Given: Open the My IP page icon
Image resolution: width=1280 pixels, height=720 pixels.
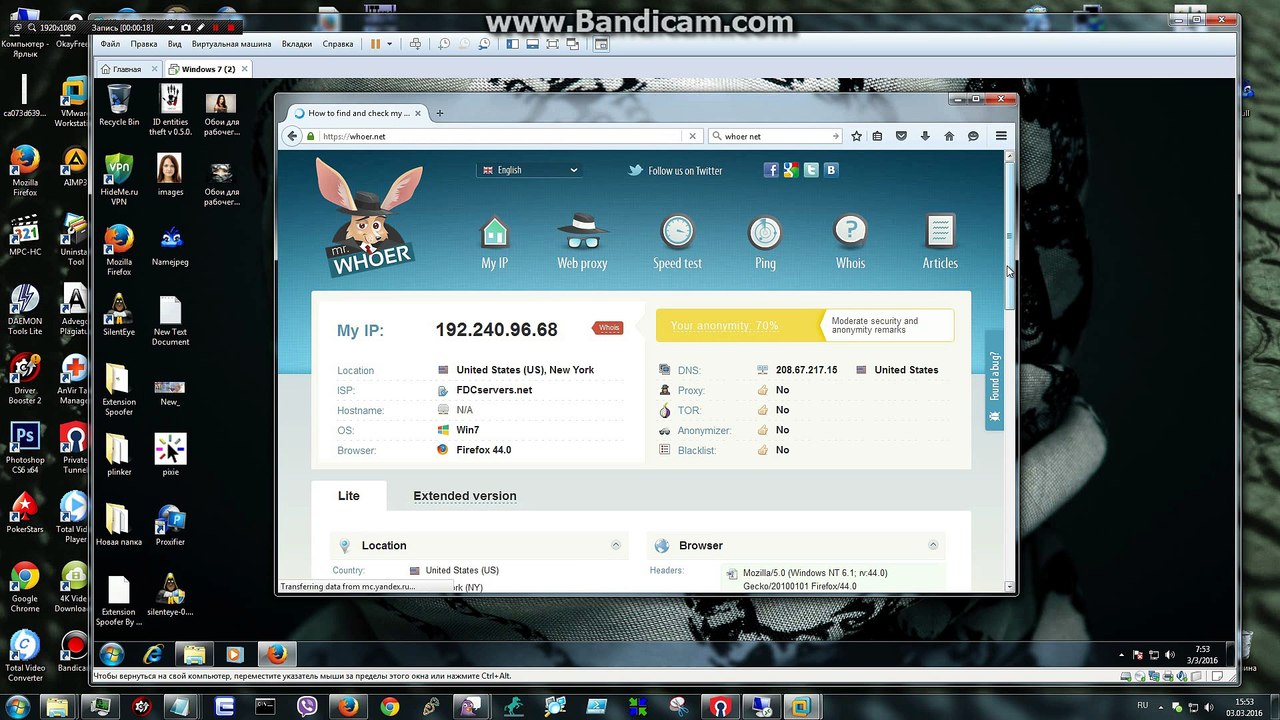Looking at the screenshot, I should pyautogui.click(x=495, y=232).
